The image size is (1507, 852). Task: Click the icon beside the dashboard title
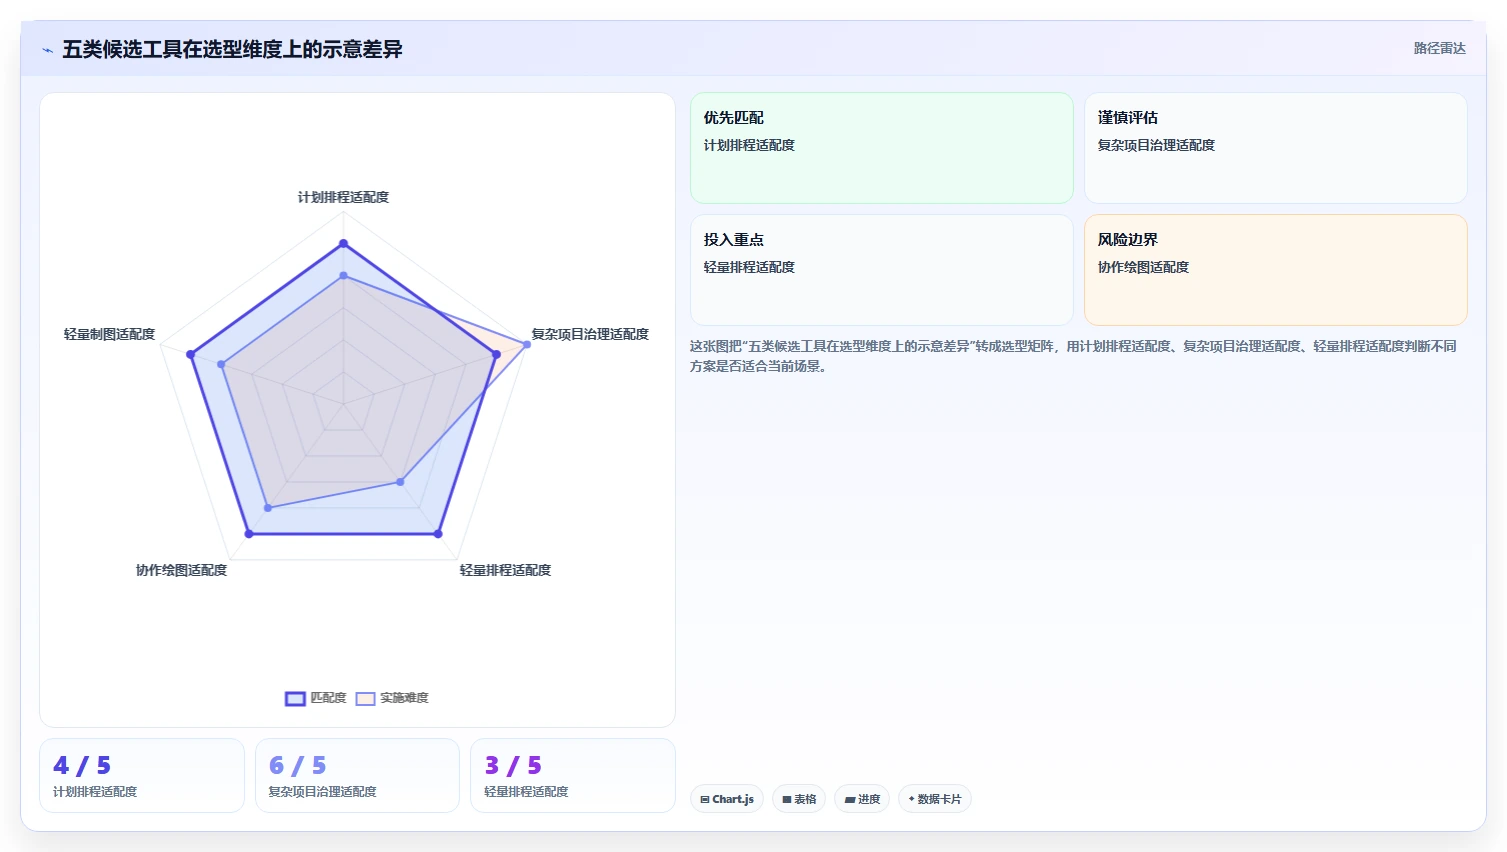pyautogui.click(x=47, y=50)
